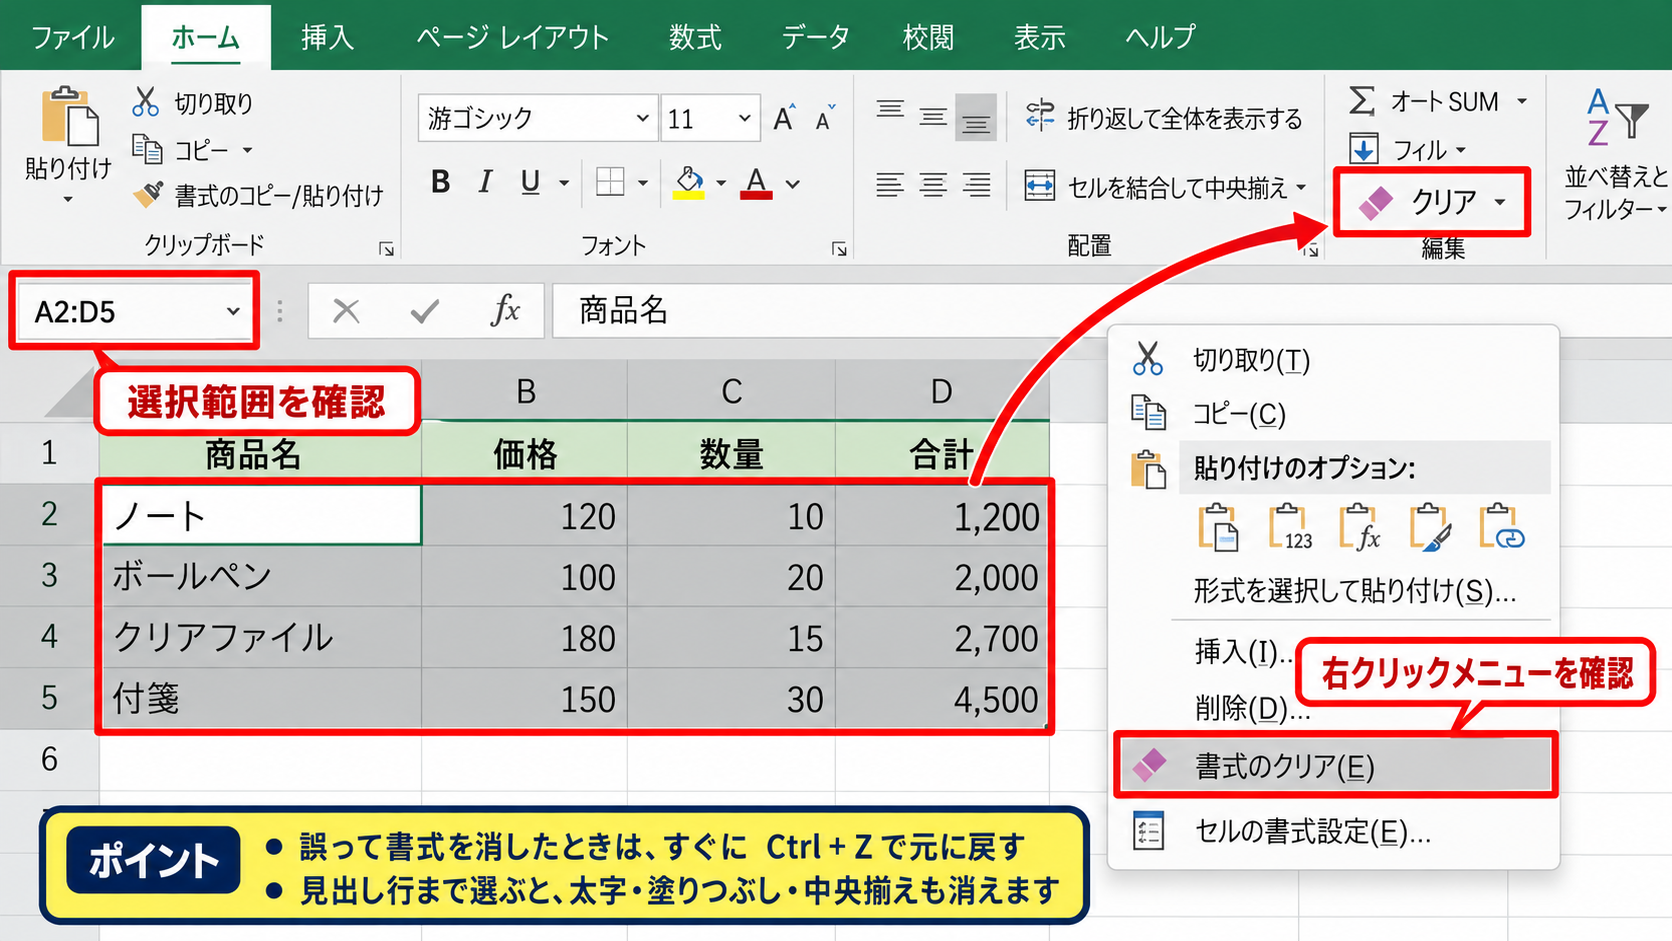
Task: Open clipboard group dialog launcher
Action: click(386, 249)
